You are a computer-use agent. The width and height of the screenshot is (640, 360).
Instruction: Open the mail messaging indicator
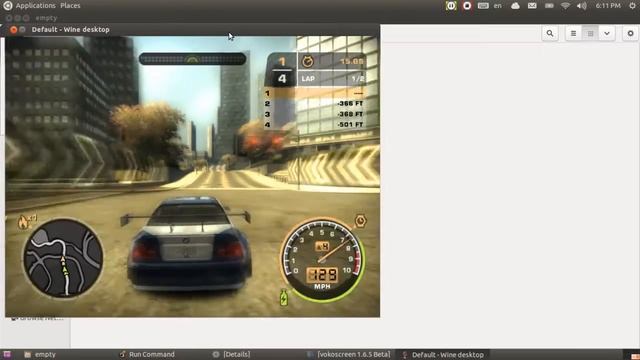[532, 6]
